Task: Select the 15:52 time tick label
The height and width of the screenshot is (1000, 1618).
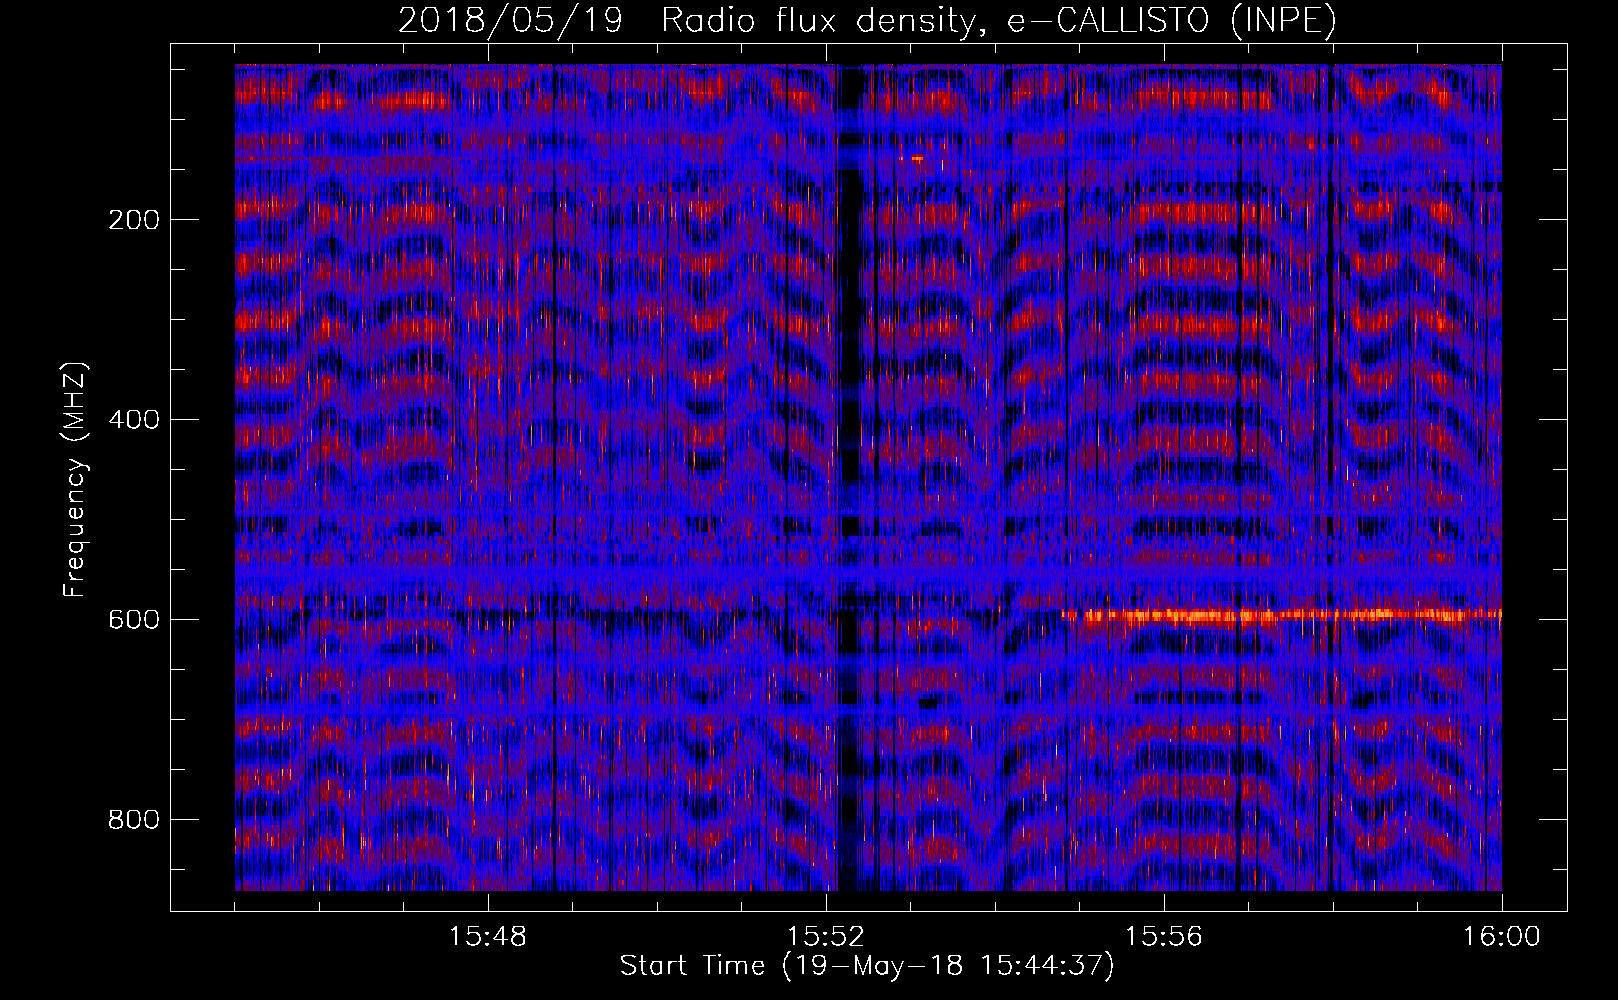Action: pos(826,937)
